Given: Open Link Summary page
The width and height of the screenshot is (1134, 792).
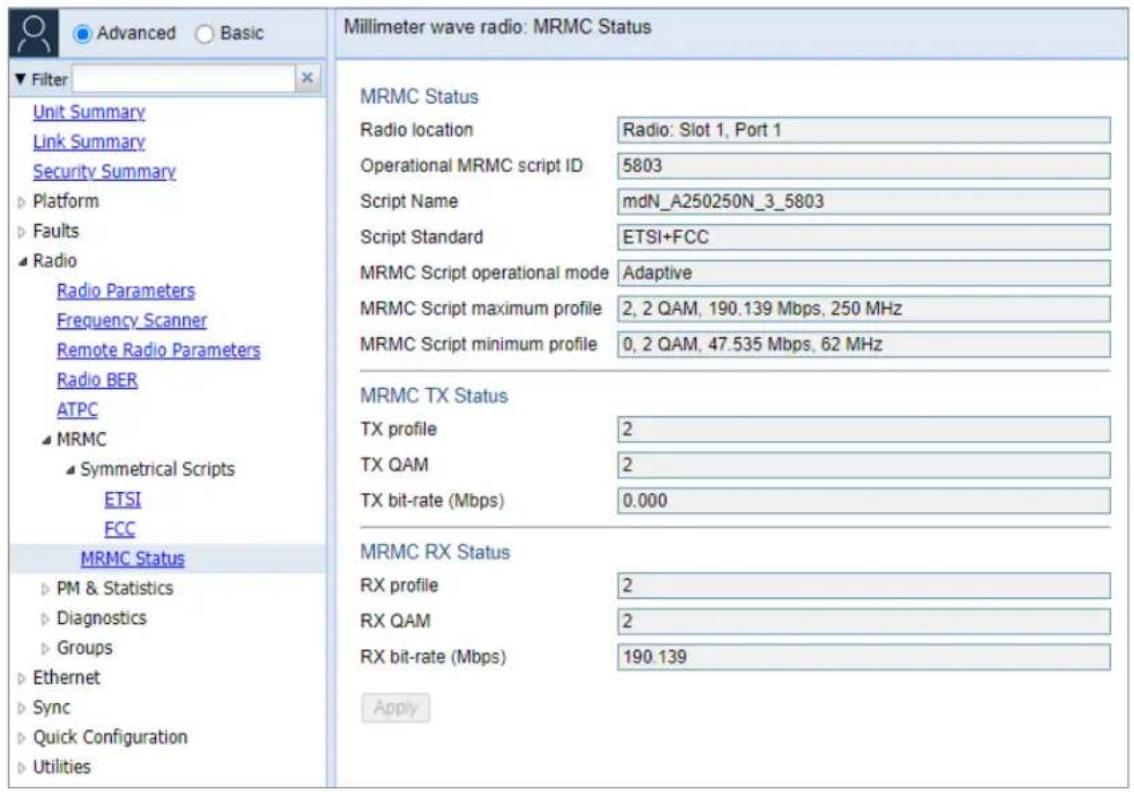Looking at the screenshot, I should click(x=89, y=142).
